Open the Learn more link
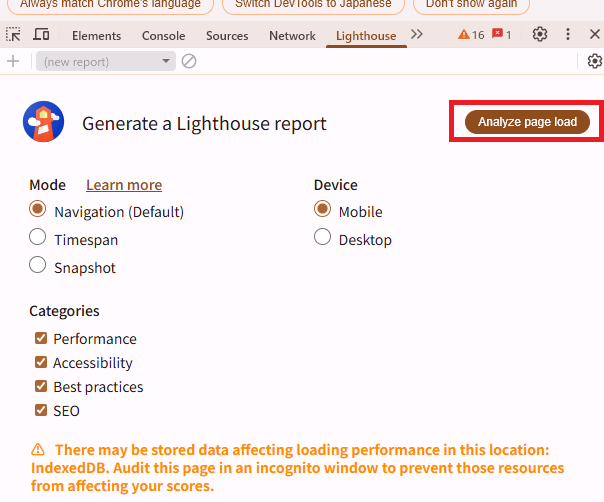This screenshot has width=604, height=502. [x=124, y=185]
